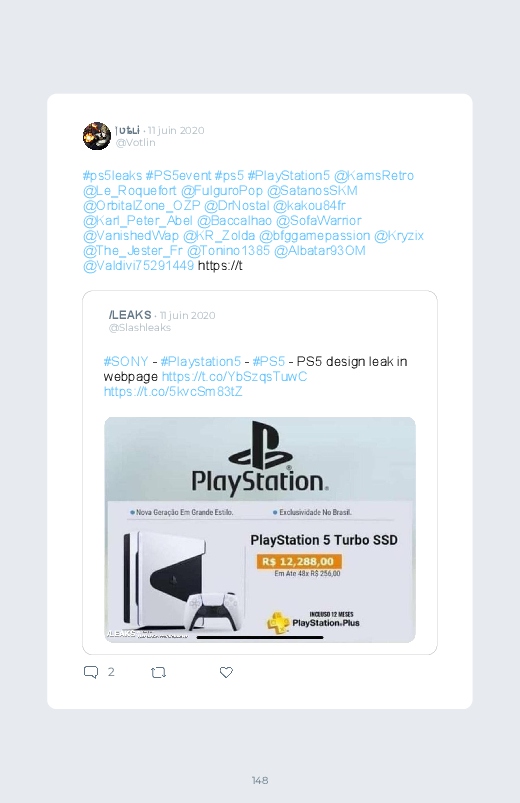Click the @Votlin handle
The height and width of the screenshot is (803, 520).
click(x=135, y=143)
